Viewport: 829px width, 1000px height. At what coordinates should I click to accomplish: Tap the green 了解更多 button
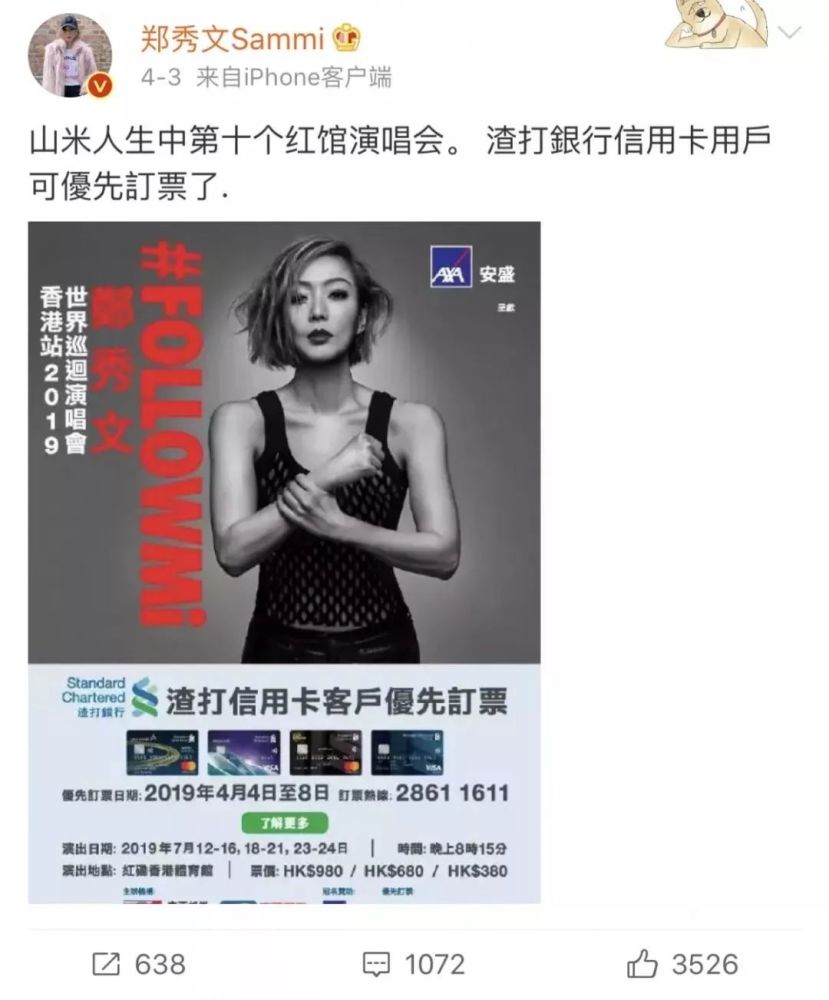[284, 823]
